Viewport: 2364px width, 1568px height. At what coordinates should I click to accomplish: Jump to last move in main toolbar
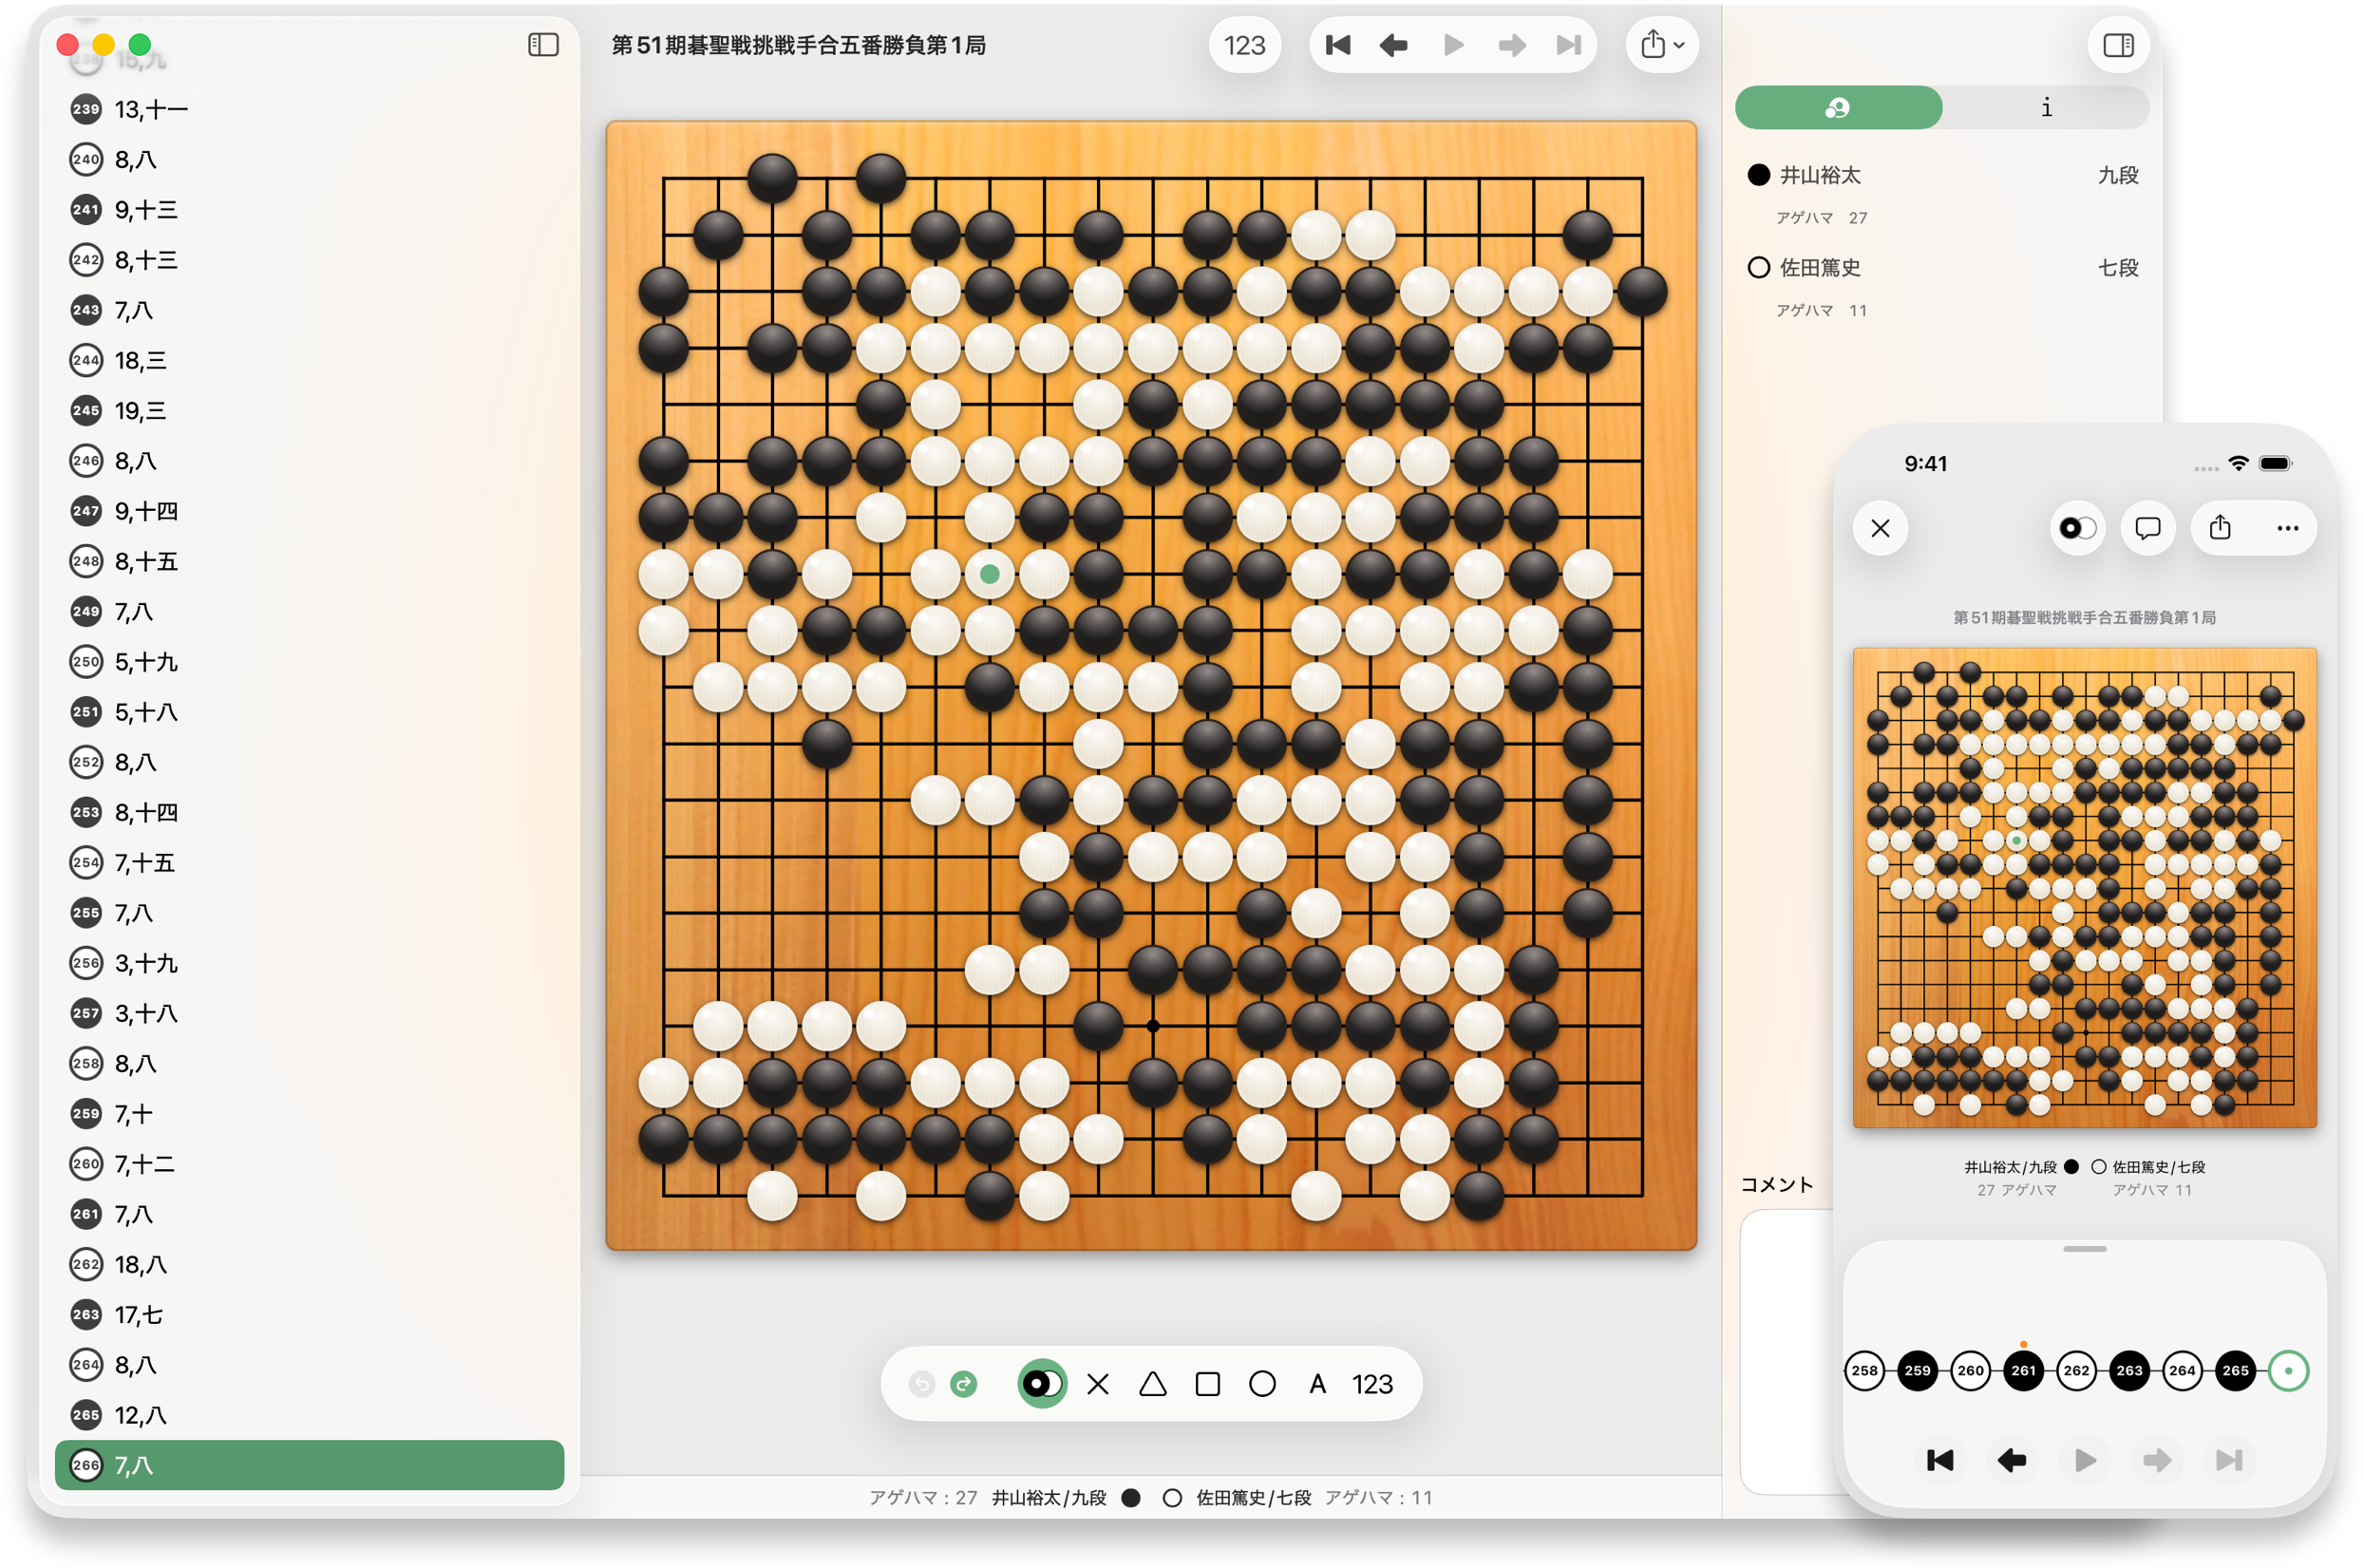(1569, 45)
